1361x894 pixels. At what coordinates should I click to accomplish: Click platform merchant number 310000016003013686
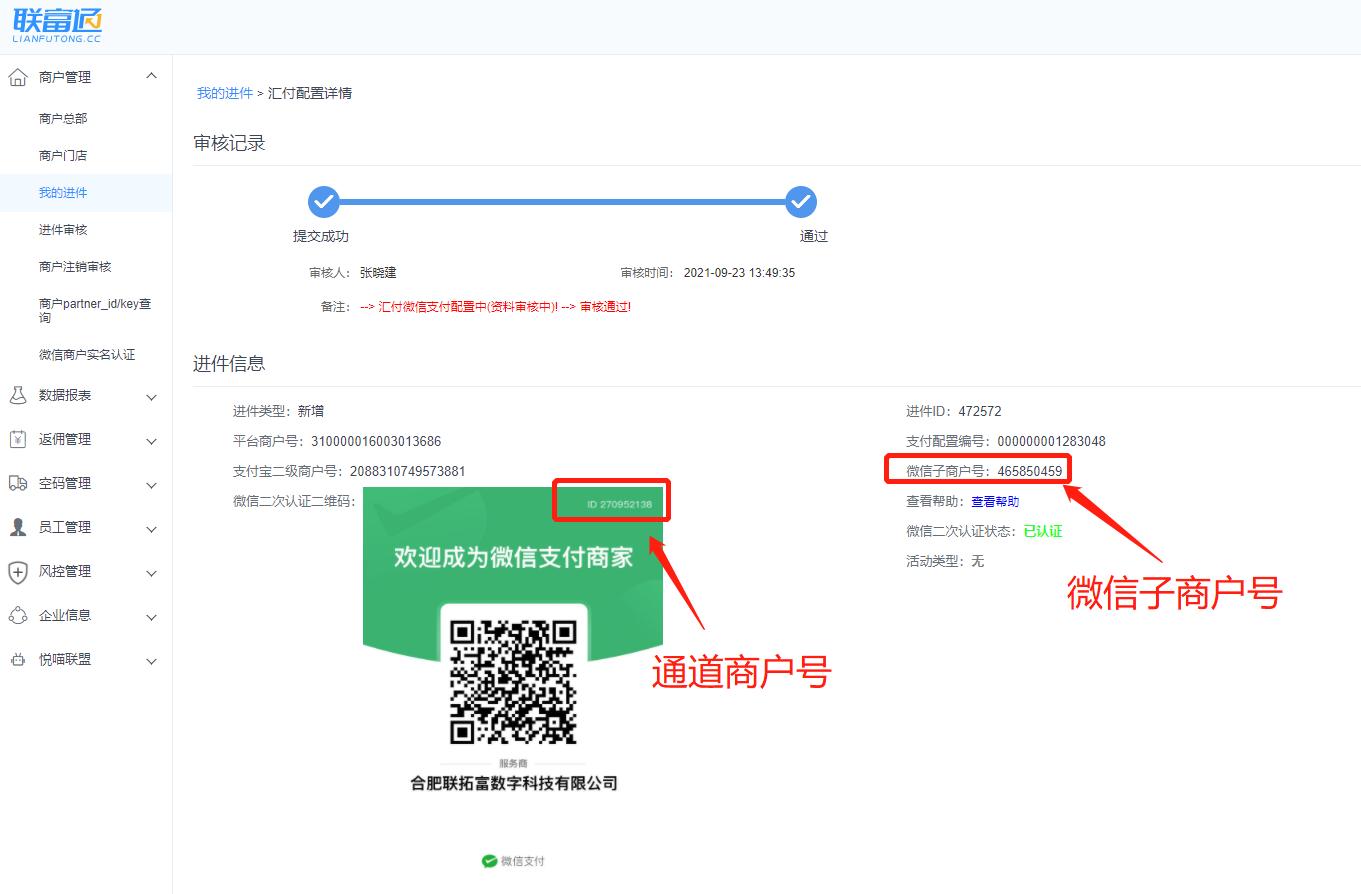(x=376, y=441)
